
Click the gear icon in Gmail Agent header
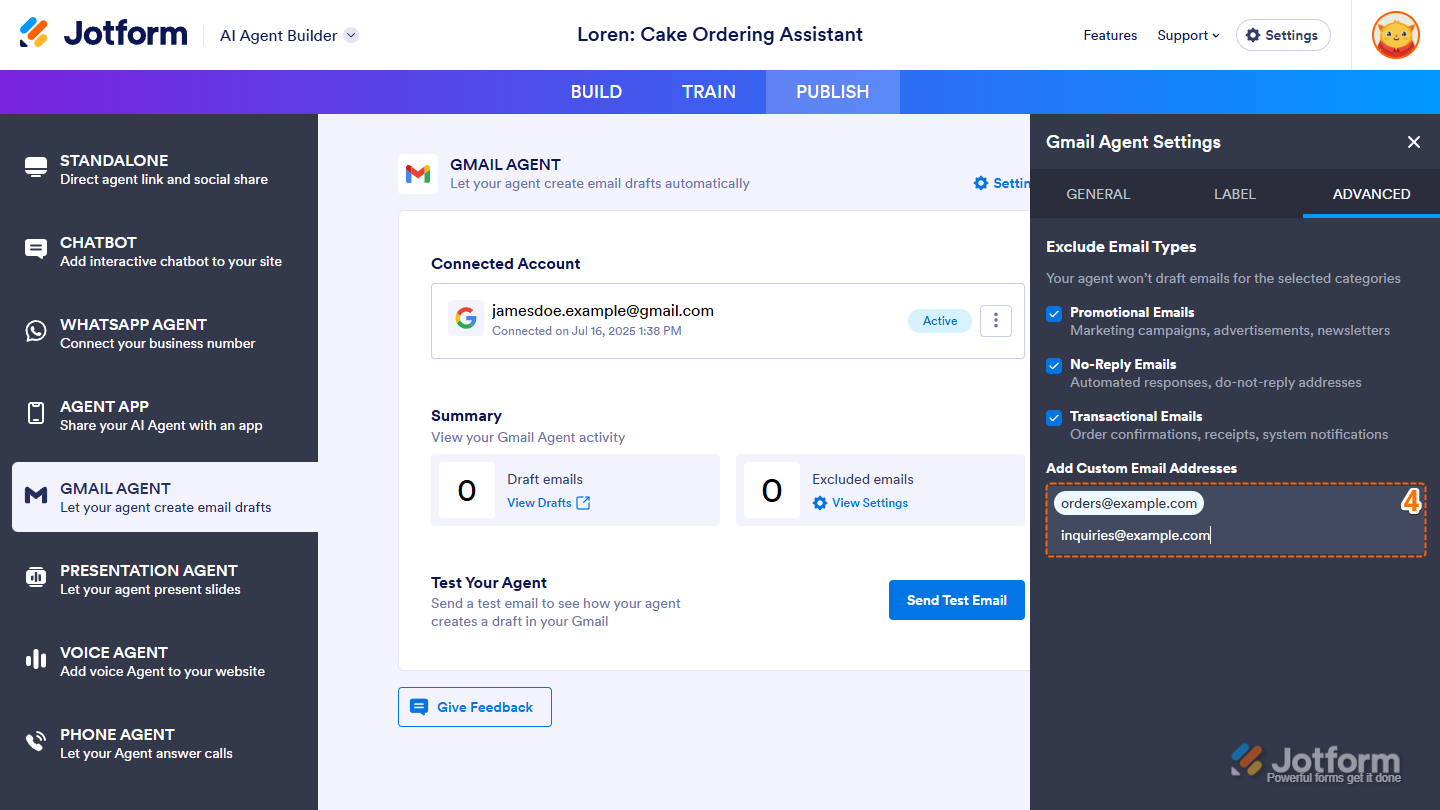click(981, 183)
